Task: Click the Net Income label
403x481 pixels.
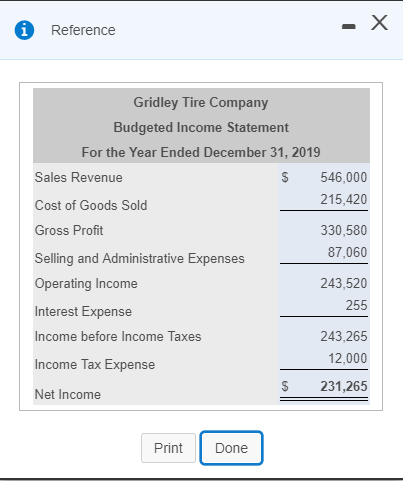Action: [68, 395]
